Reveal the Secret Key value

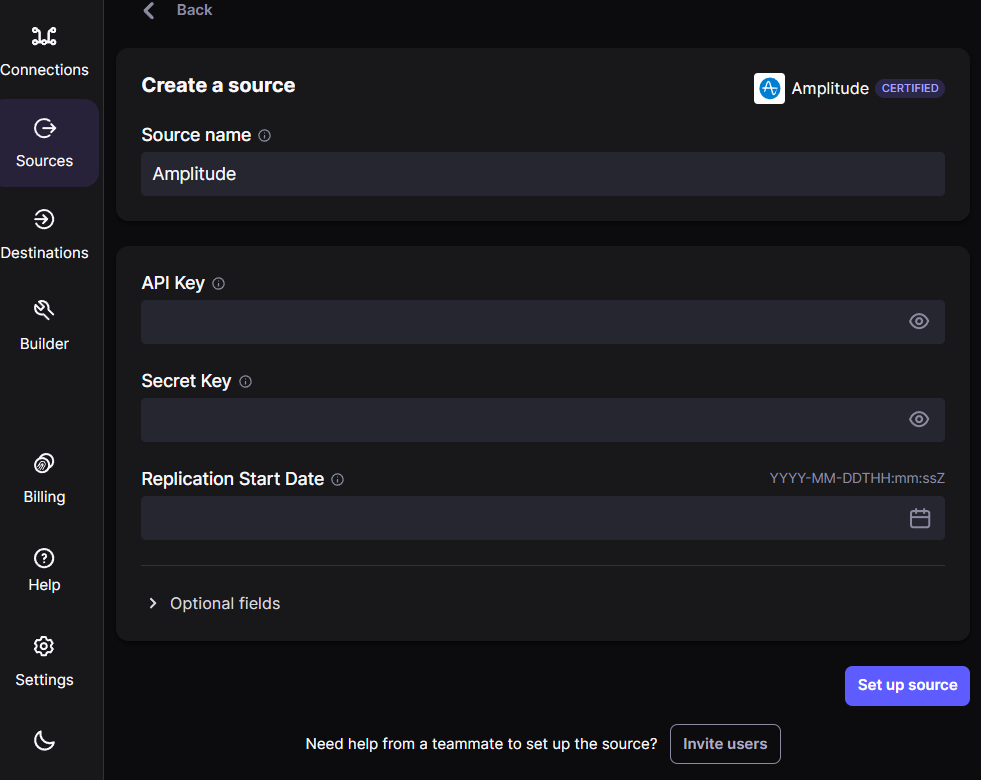918,419
